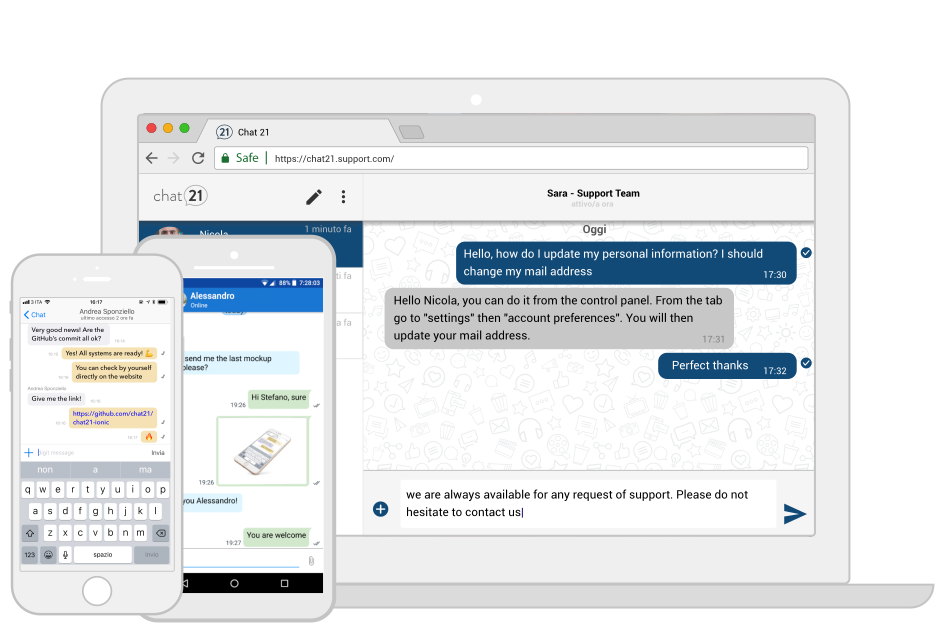944x633 pixels.
Task: Click the plus attachment icon beside message box
Action: pyautogui.click(x=380, y=509)
